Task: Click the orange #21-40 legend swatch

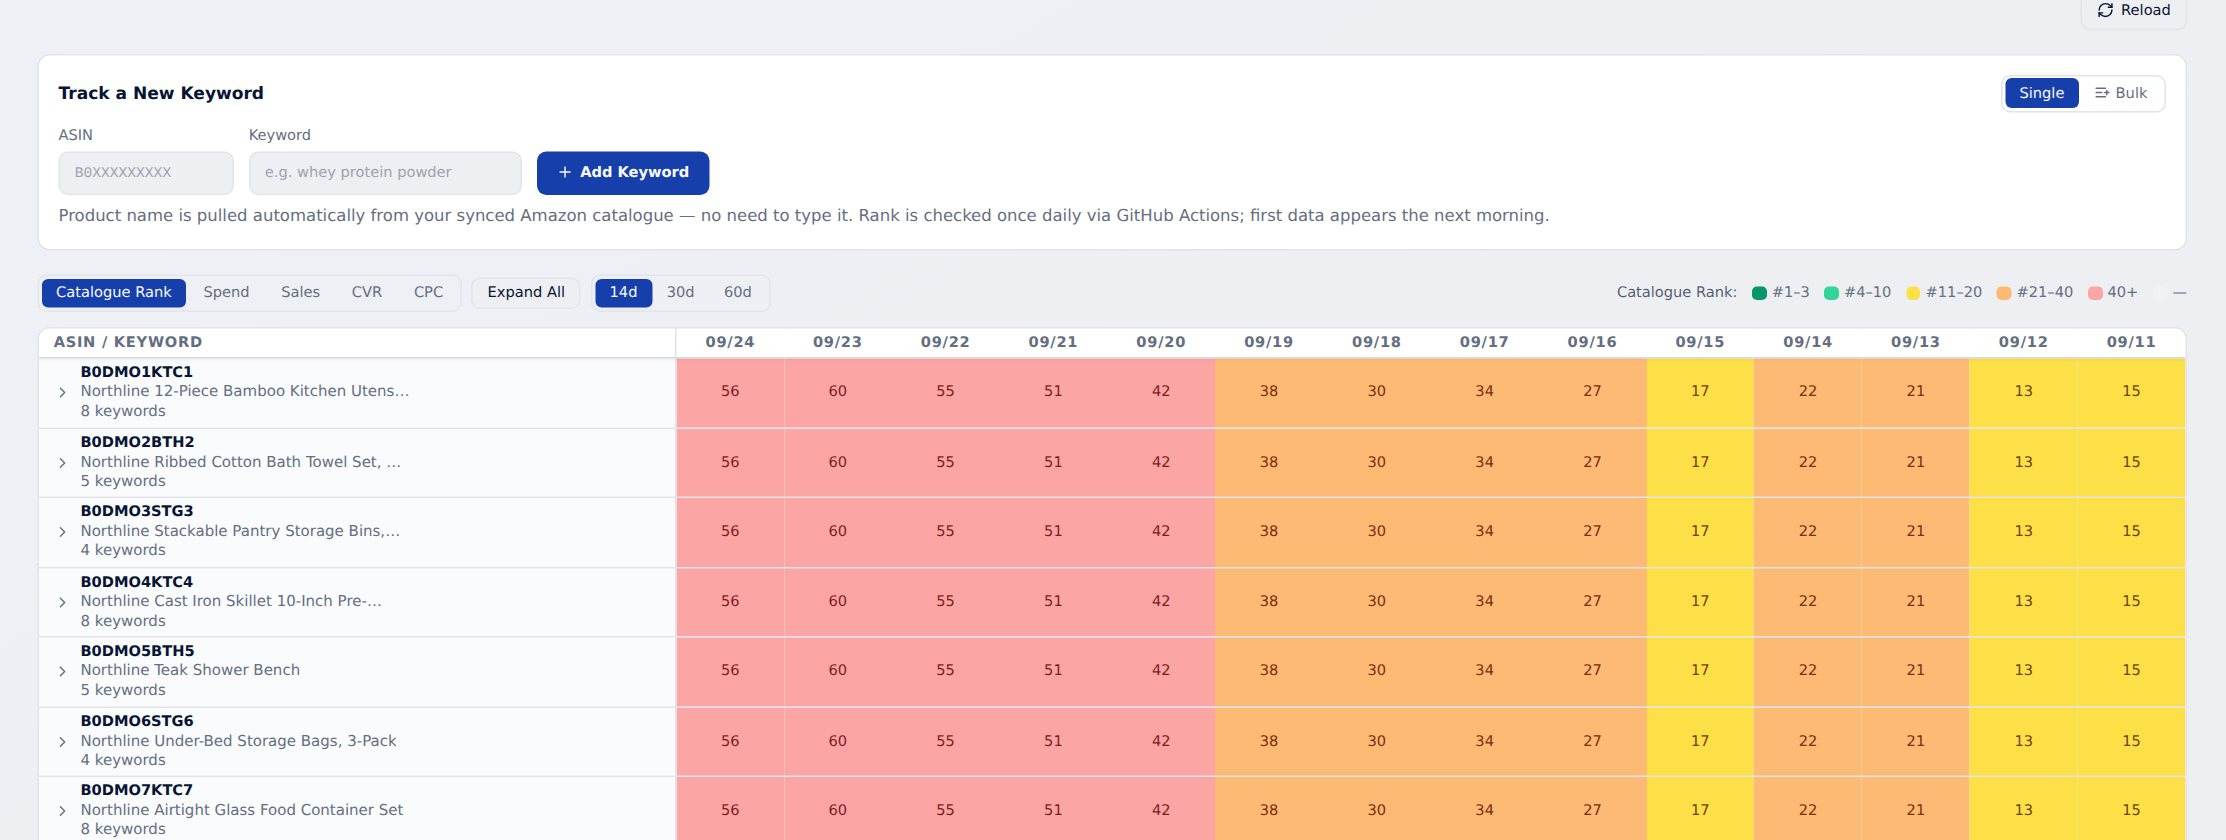Action: pyautogui.click(x=2004, y=293)
